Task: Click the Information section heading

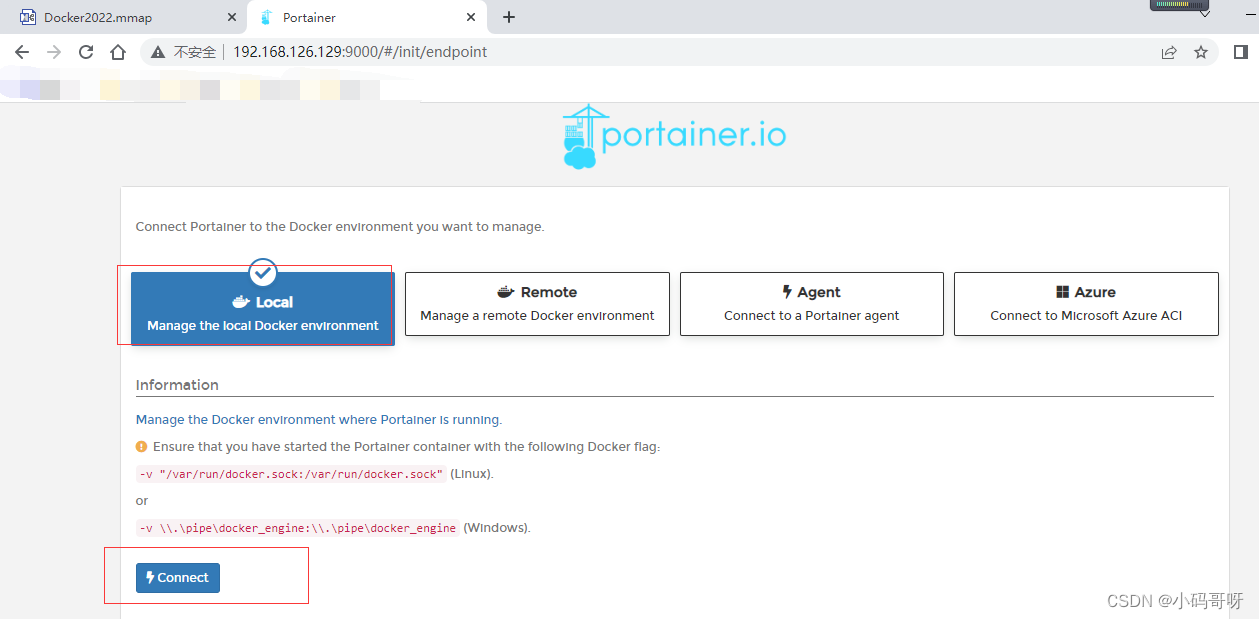Action: 177,385
